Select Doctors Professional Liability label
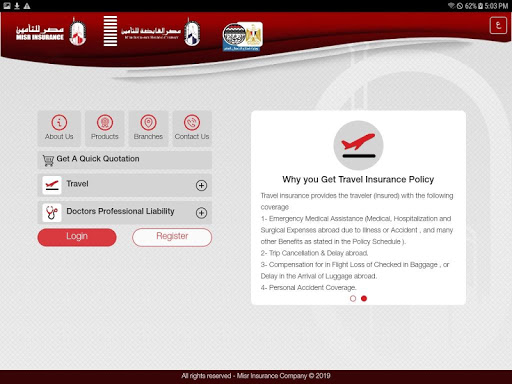The width and height of the screenshot is (512, 384). click(x=120, y=211)
